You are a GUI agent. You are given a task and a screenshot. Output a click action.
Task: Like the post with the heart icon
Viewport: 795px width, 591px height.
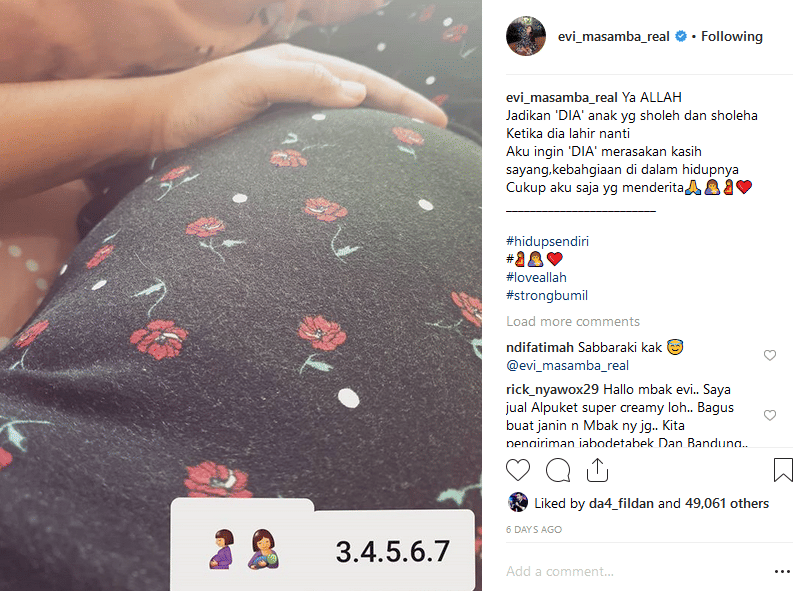coord(518,470)
